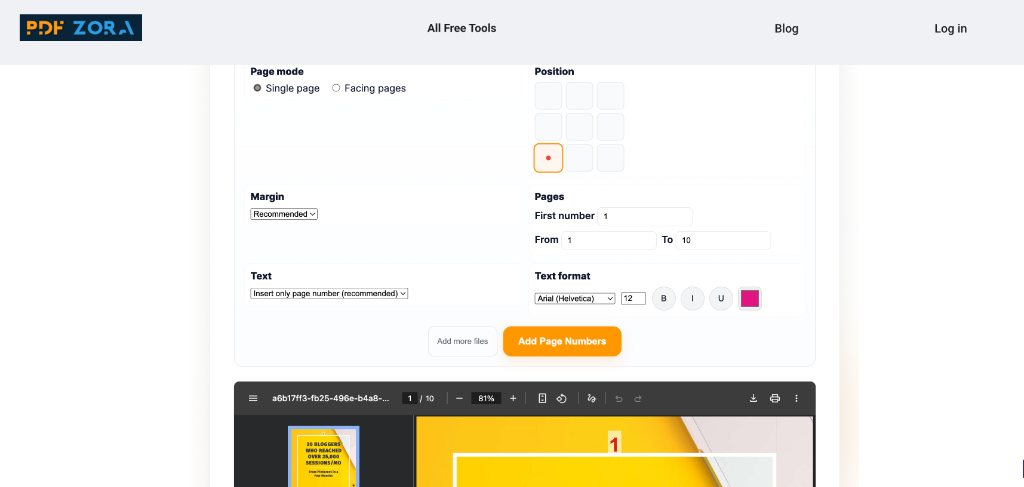The height and width of the screenshot is (487, 1024).
Task: Toggle PDF viewer sidebar hamburger menu
Action: pyautogui.click(x=253, y=398)
